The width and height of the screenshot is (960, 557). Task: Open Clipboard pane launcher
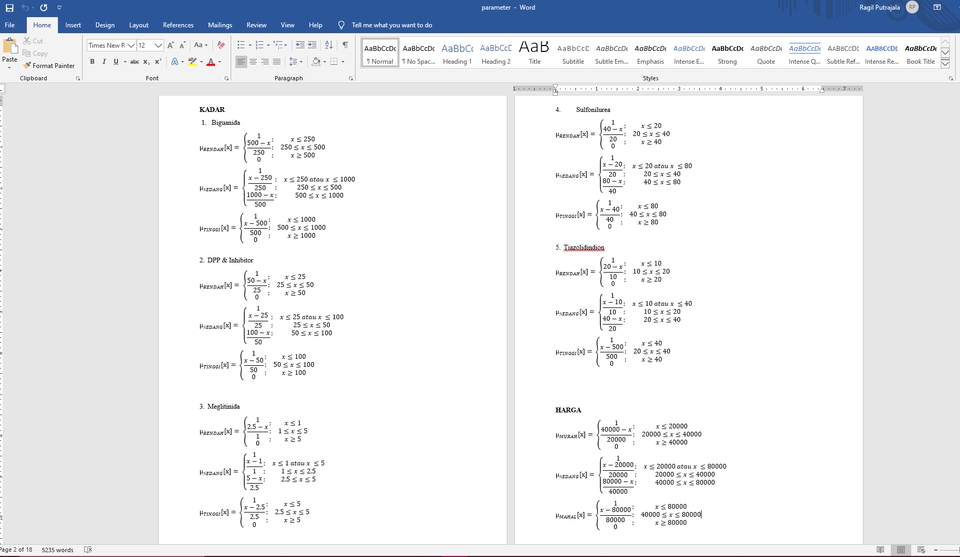click(78, 78)
